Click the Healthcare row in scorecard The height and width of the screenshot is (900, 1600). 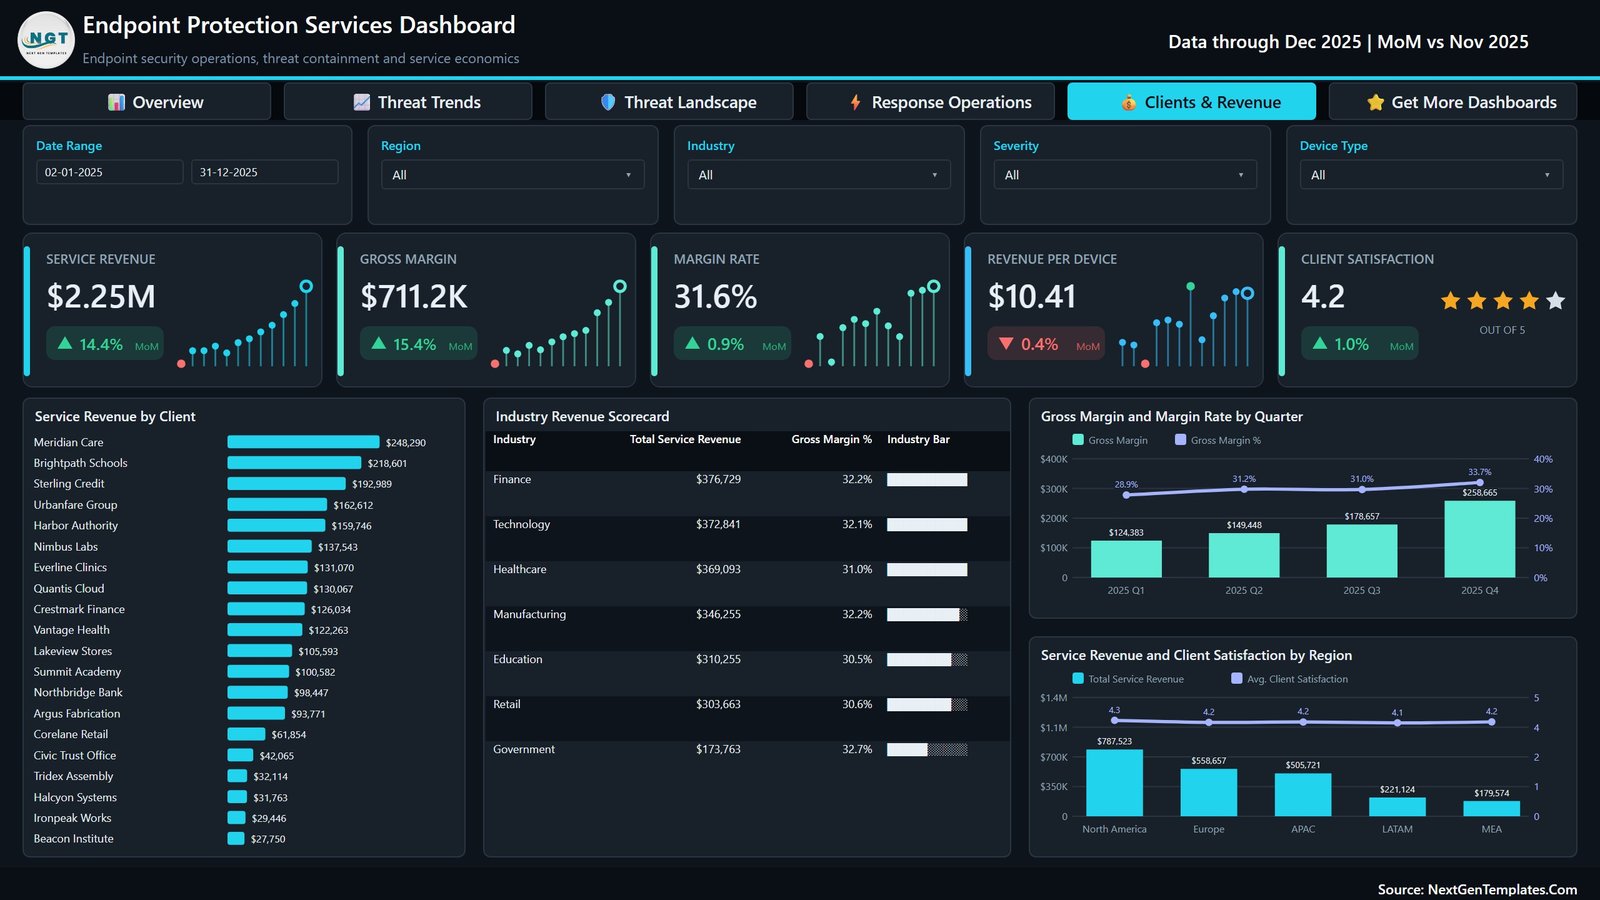(x=747, y=570)
